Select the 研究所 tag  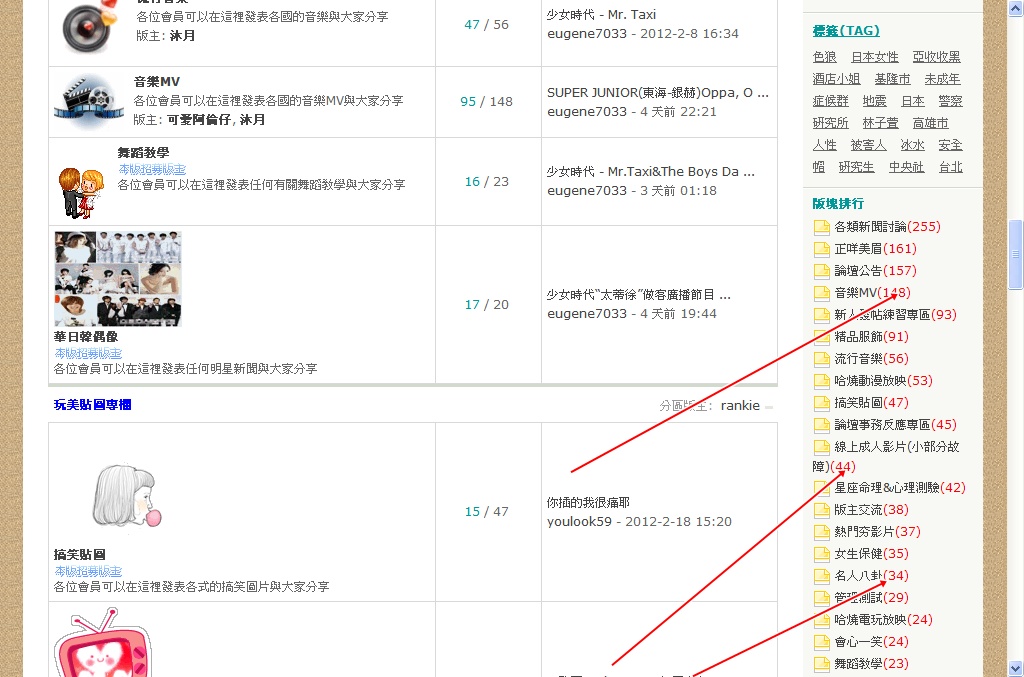830,123
